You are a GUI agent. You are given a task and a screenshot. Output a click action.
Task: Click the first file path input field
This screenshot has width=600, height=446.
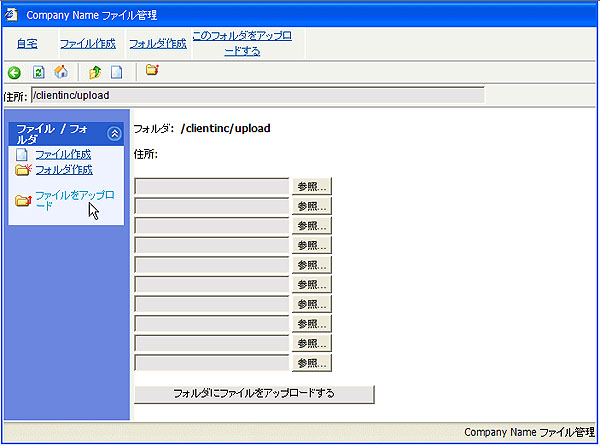click(212, 187)
